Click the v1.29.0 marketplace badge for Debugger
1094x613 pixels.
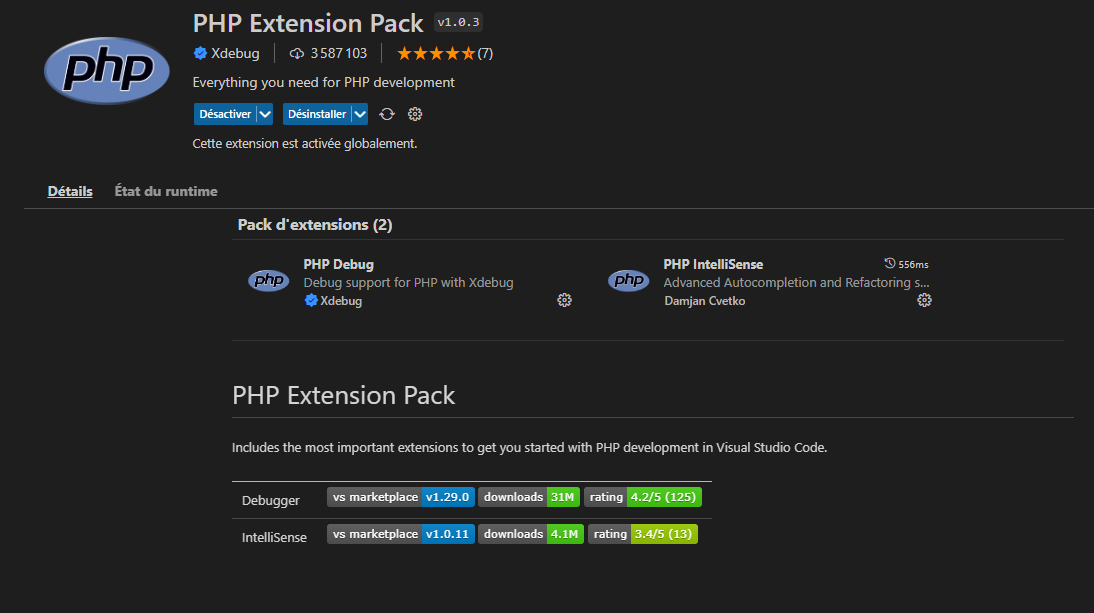click(448, 497)
